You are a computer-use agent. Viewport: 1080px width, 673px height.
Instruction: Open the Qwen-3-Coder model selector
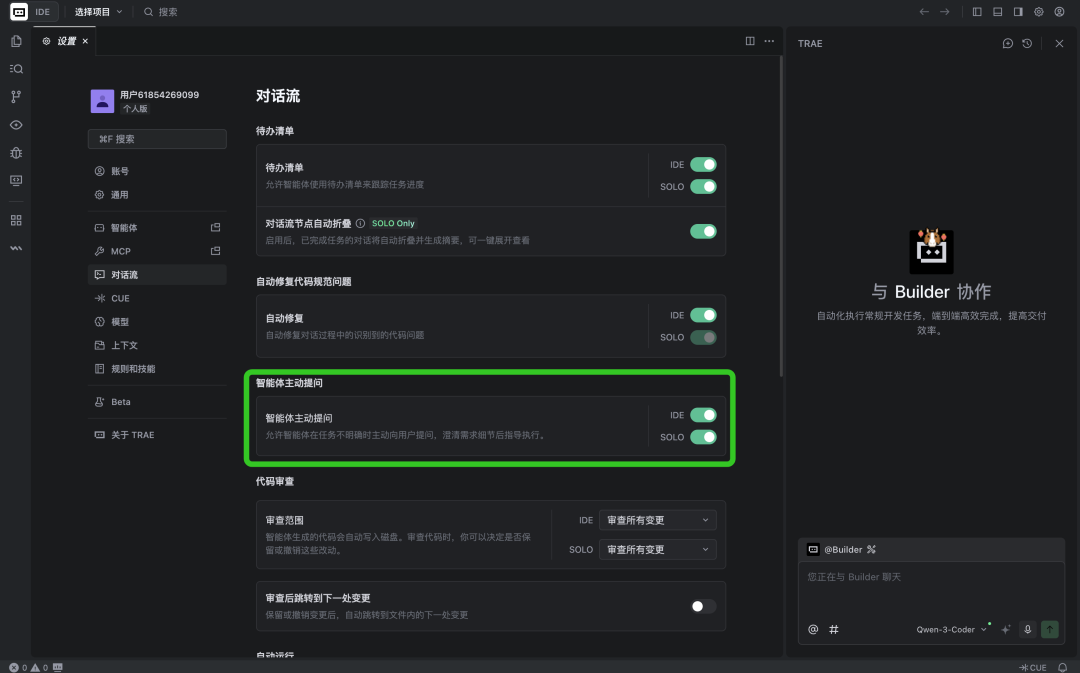951,630
